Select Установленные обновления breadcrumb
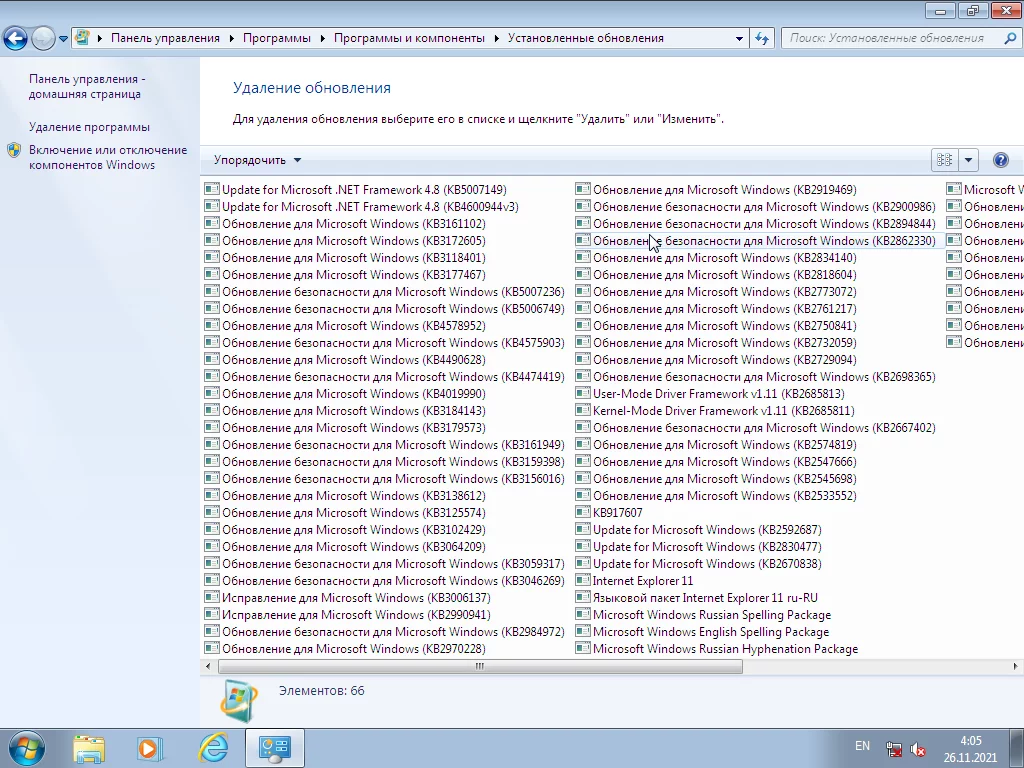 point(586,38)
